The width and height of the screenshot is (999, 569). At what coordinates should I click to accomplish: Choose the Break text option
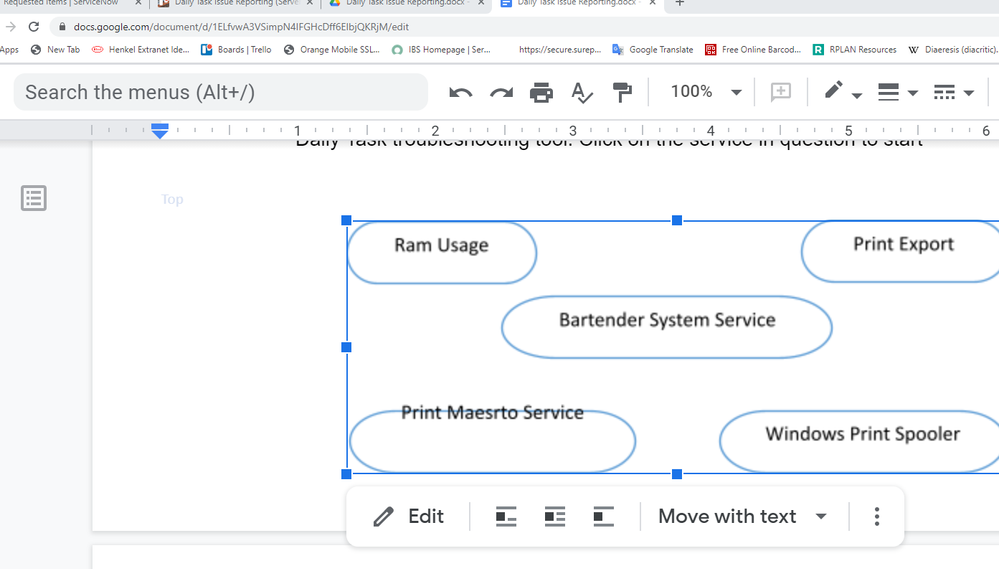click(x=603, y=516)
